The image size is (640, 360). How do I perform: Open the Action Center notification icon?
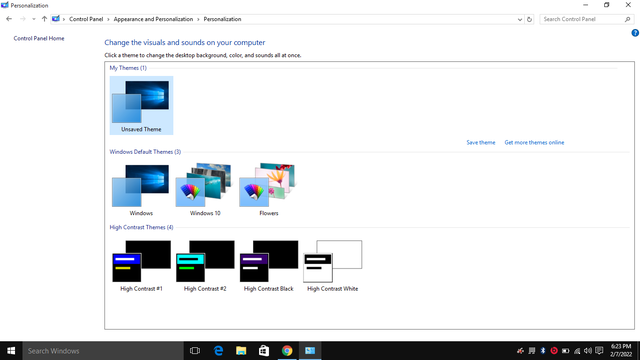599,351
